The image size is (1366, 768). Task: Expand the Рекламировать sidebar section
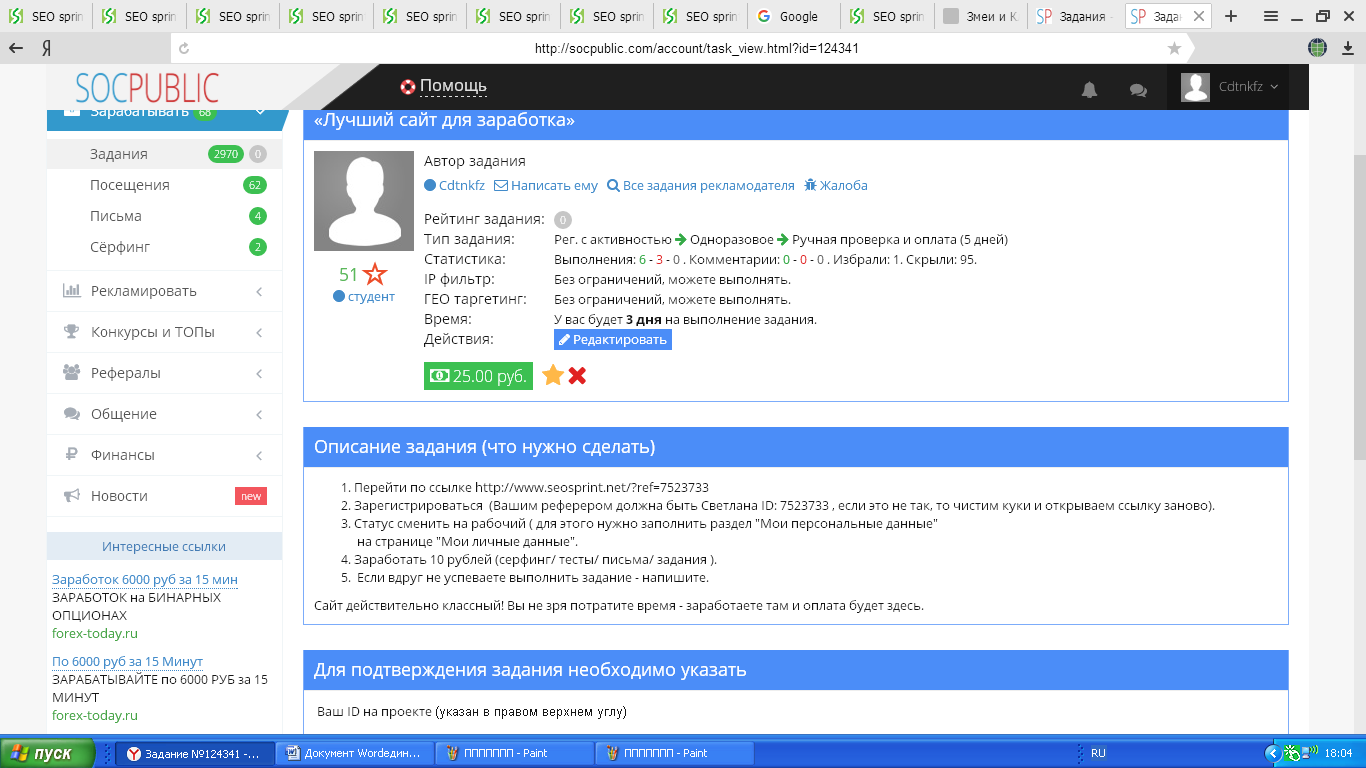164,291
